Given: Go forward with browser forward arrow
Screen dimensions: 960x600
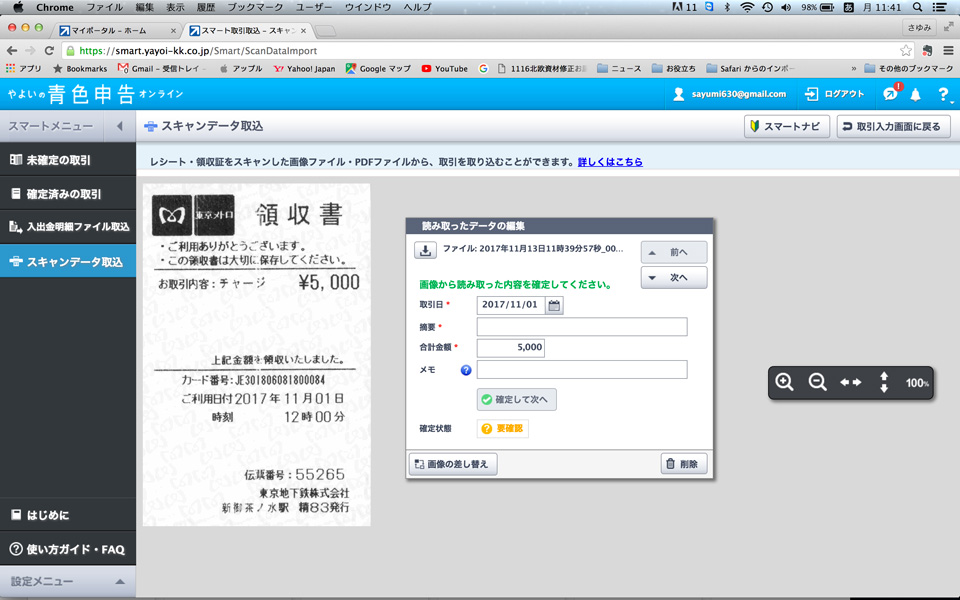Looking at the screenshot, I should pyautogui.click(x=31, y=51).
